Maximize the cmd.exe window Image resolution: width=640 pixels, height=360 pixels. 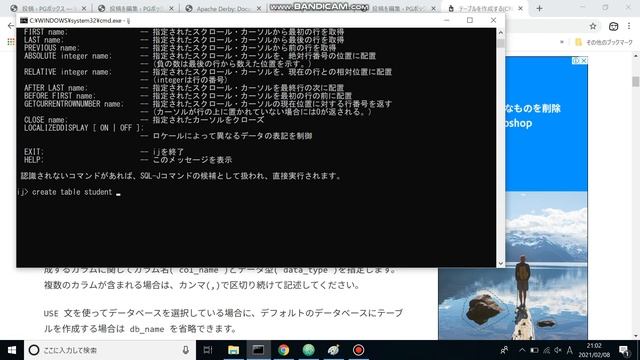470,20
